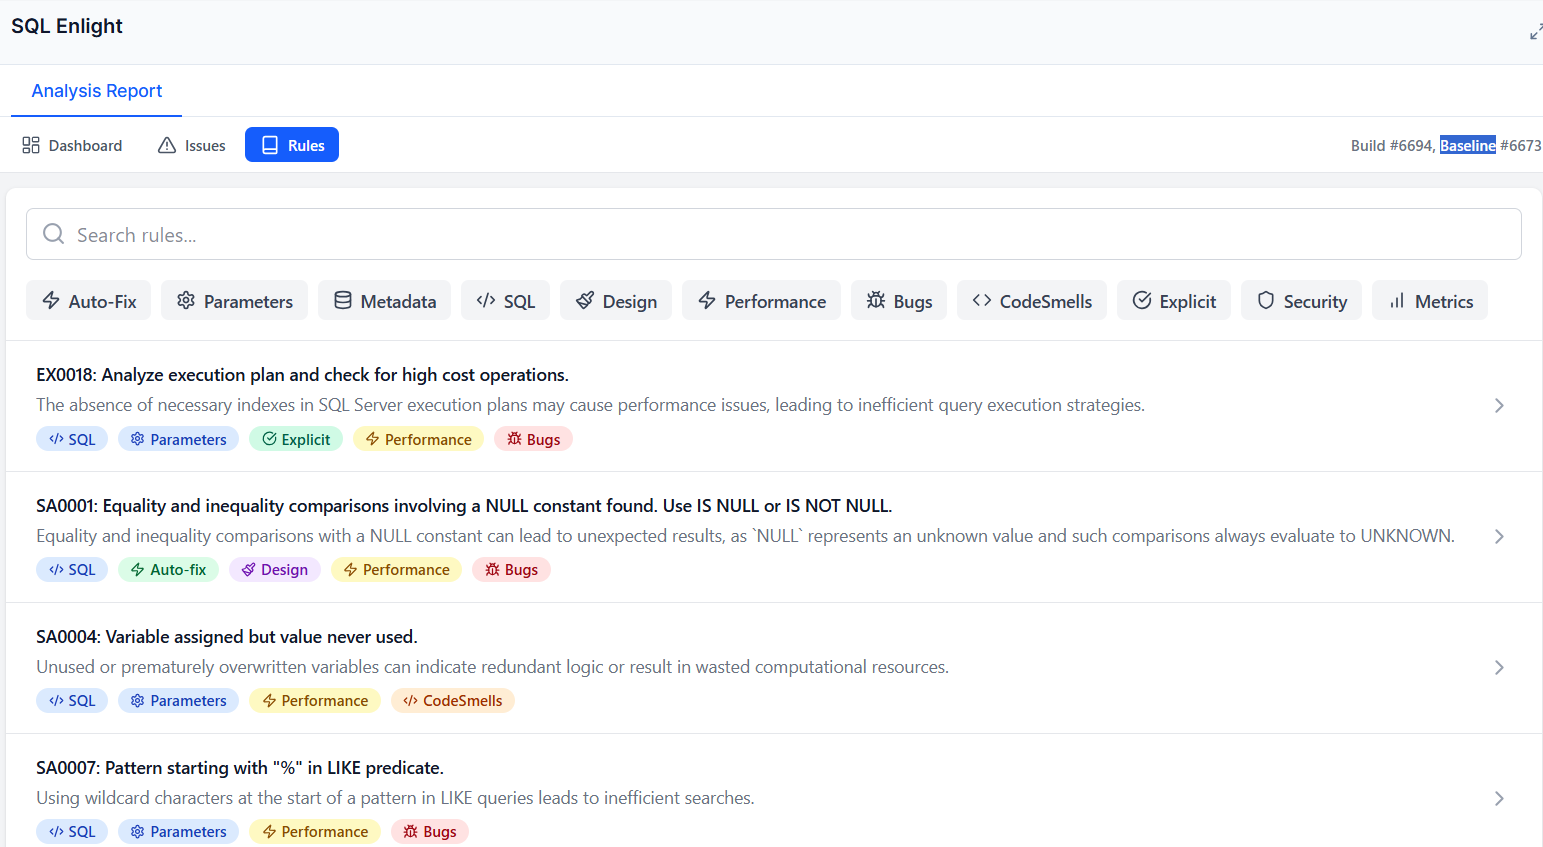This screenshot has height=847, width=1543.
Task: Click the SQL Enlight header title
Action: (x=67, y=26)
